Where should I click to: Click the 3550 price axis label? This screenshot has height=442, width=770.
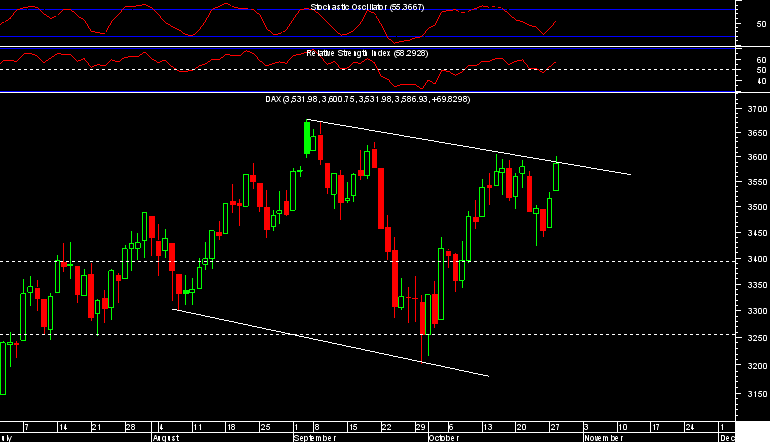point(757,182)
